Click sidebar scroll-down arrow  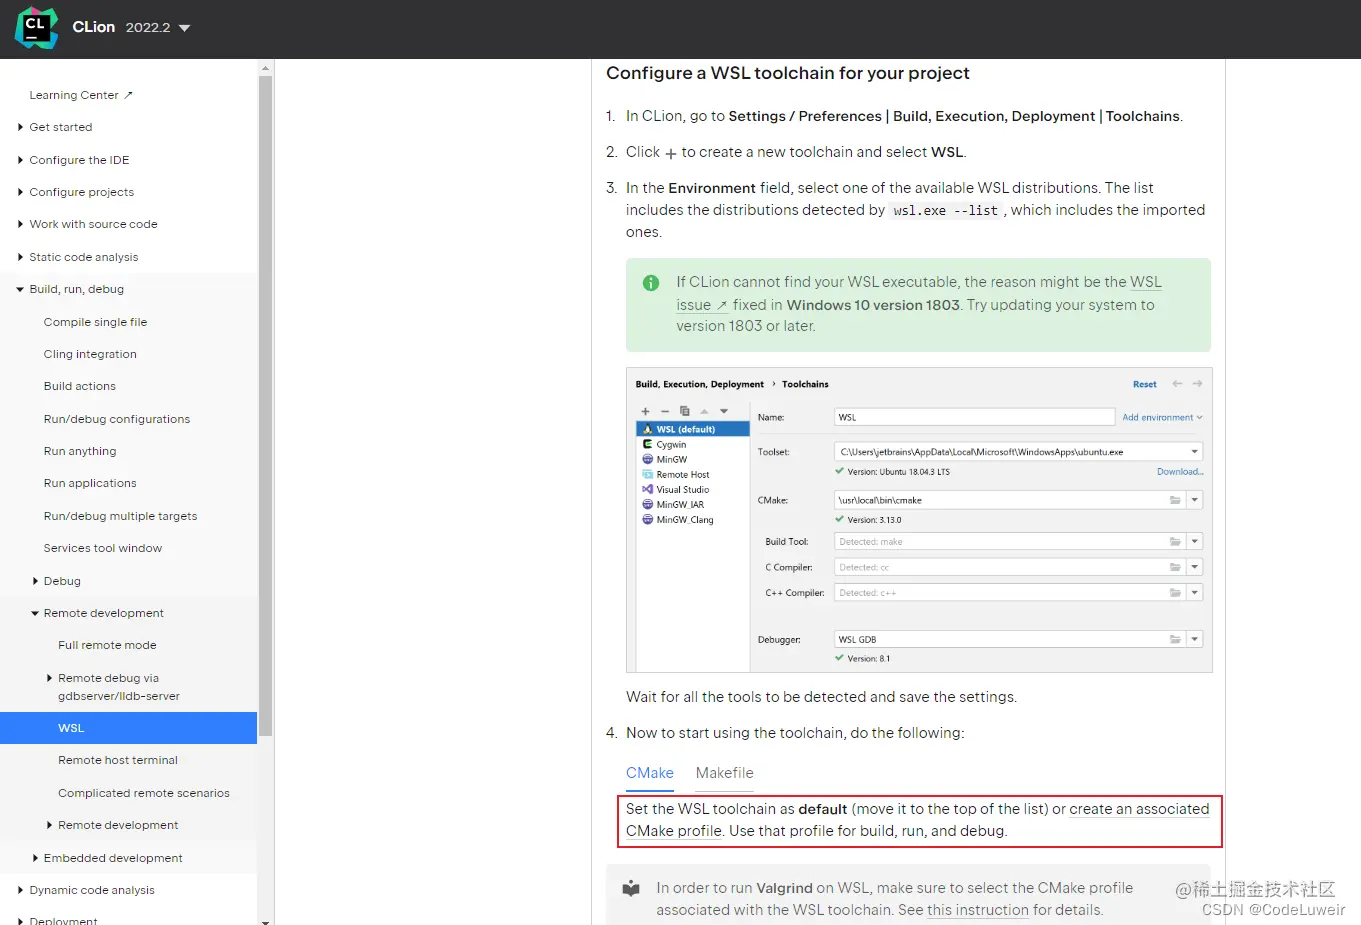[x=265, y=920]
